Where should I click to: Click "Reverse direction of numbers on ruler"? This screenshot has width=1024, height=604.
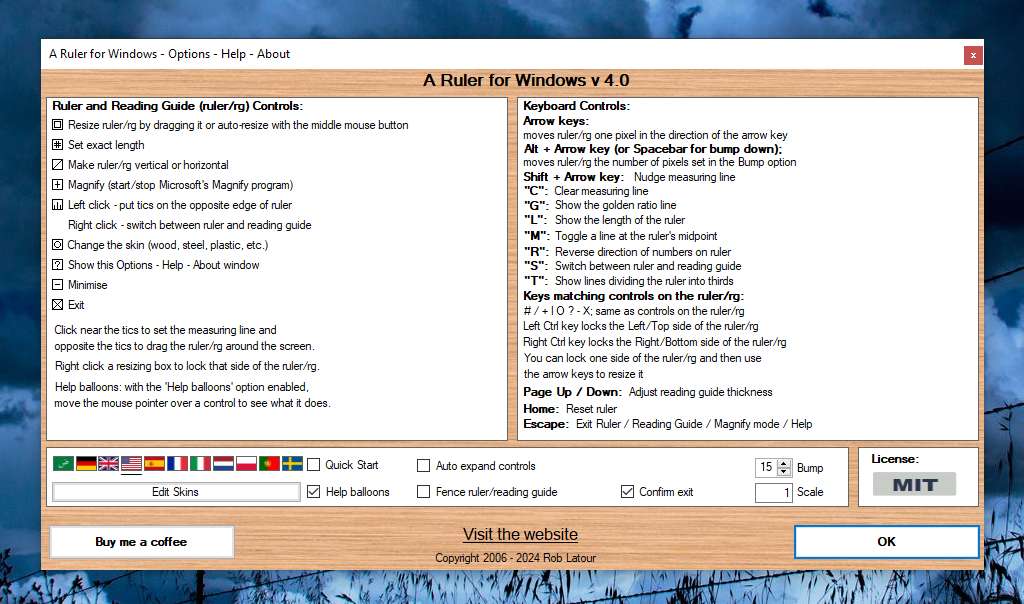pyautogui.click(x=643, y=252)
